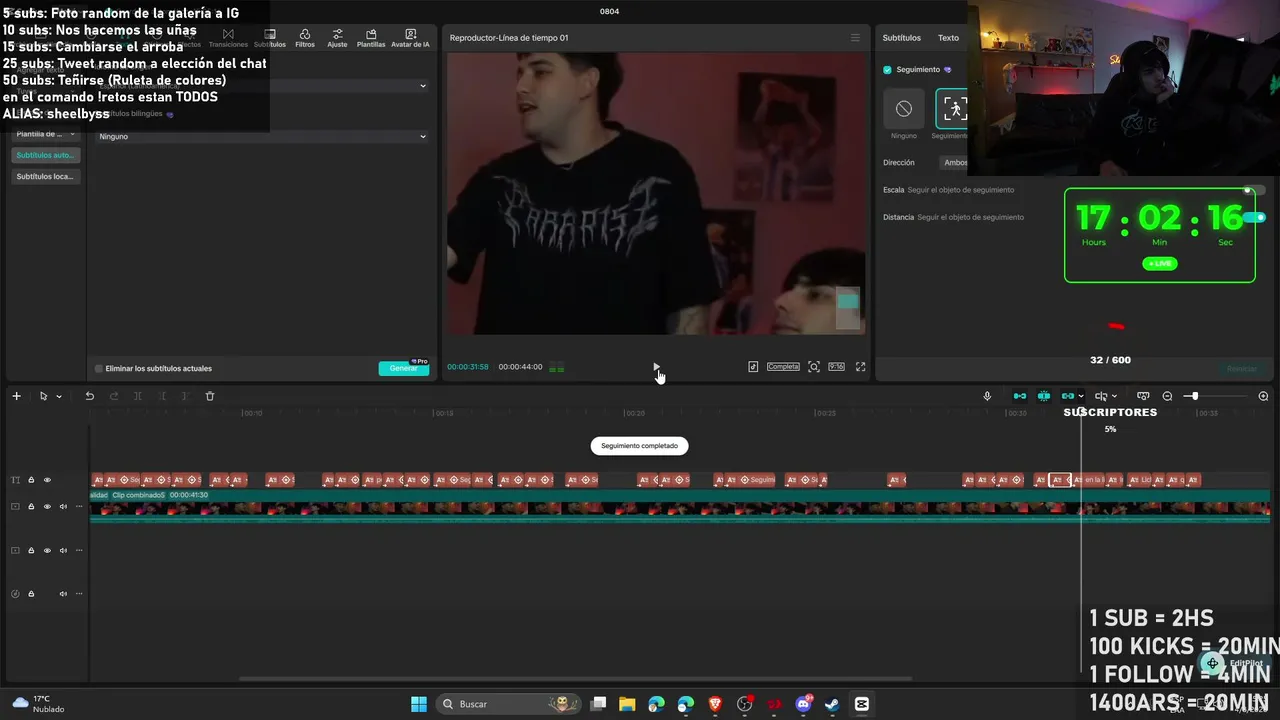Screen dimensions: 1280x720
Task: Hide the second empty video track
Action: click(47, 551)
